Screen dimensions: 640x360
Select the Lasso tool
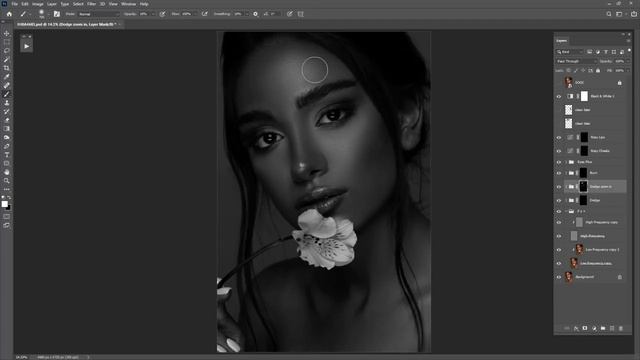pos(7,51)
